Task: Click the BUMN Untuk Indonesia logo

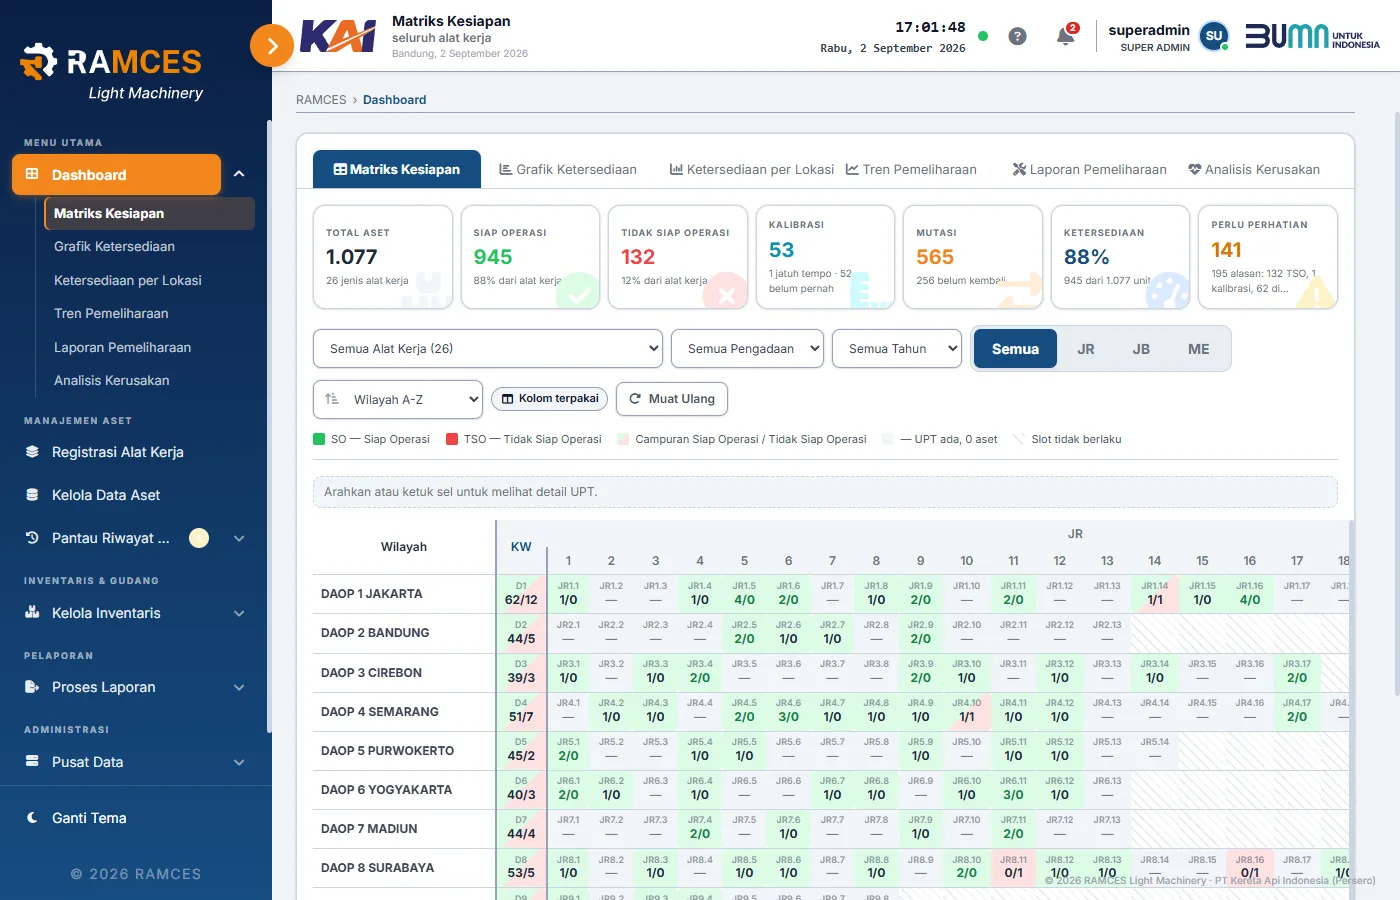Action: tap(1312, 36)
